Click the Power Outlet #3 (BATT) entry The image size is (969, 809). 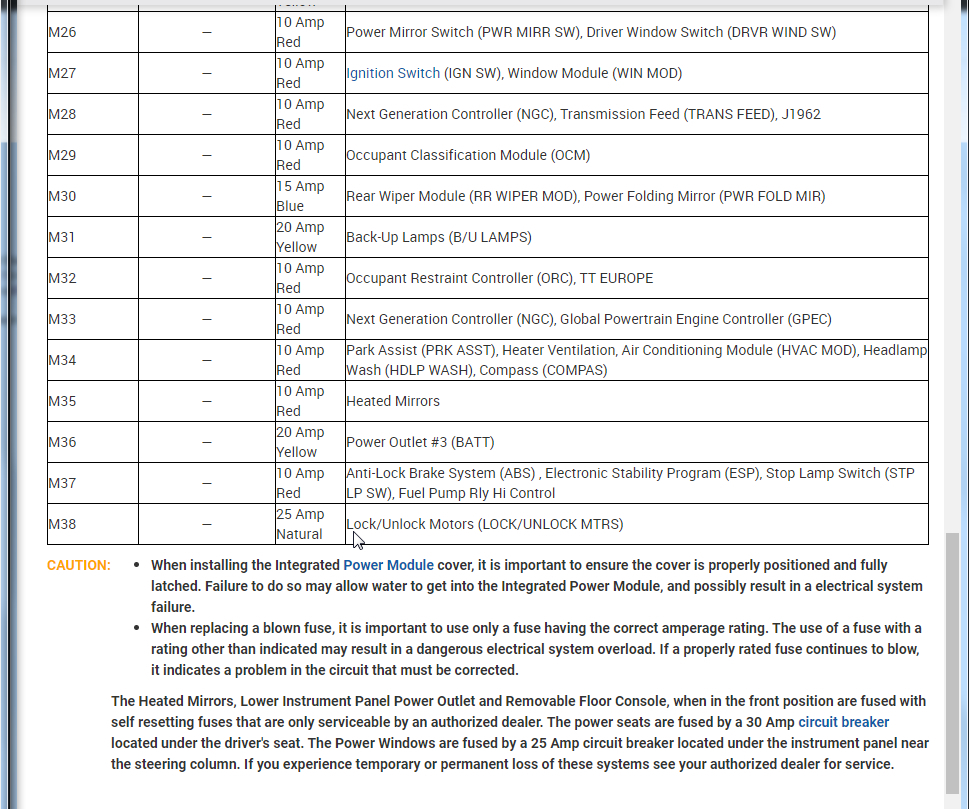420,443
